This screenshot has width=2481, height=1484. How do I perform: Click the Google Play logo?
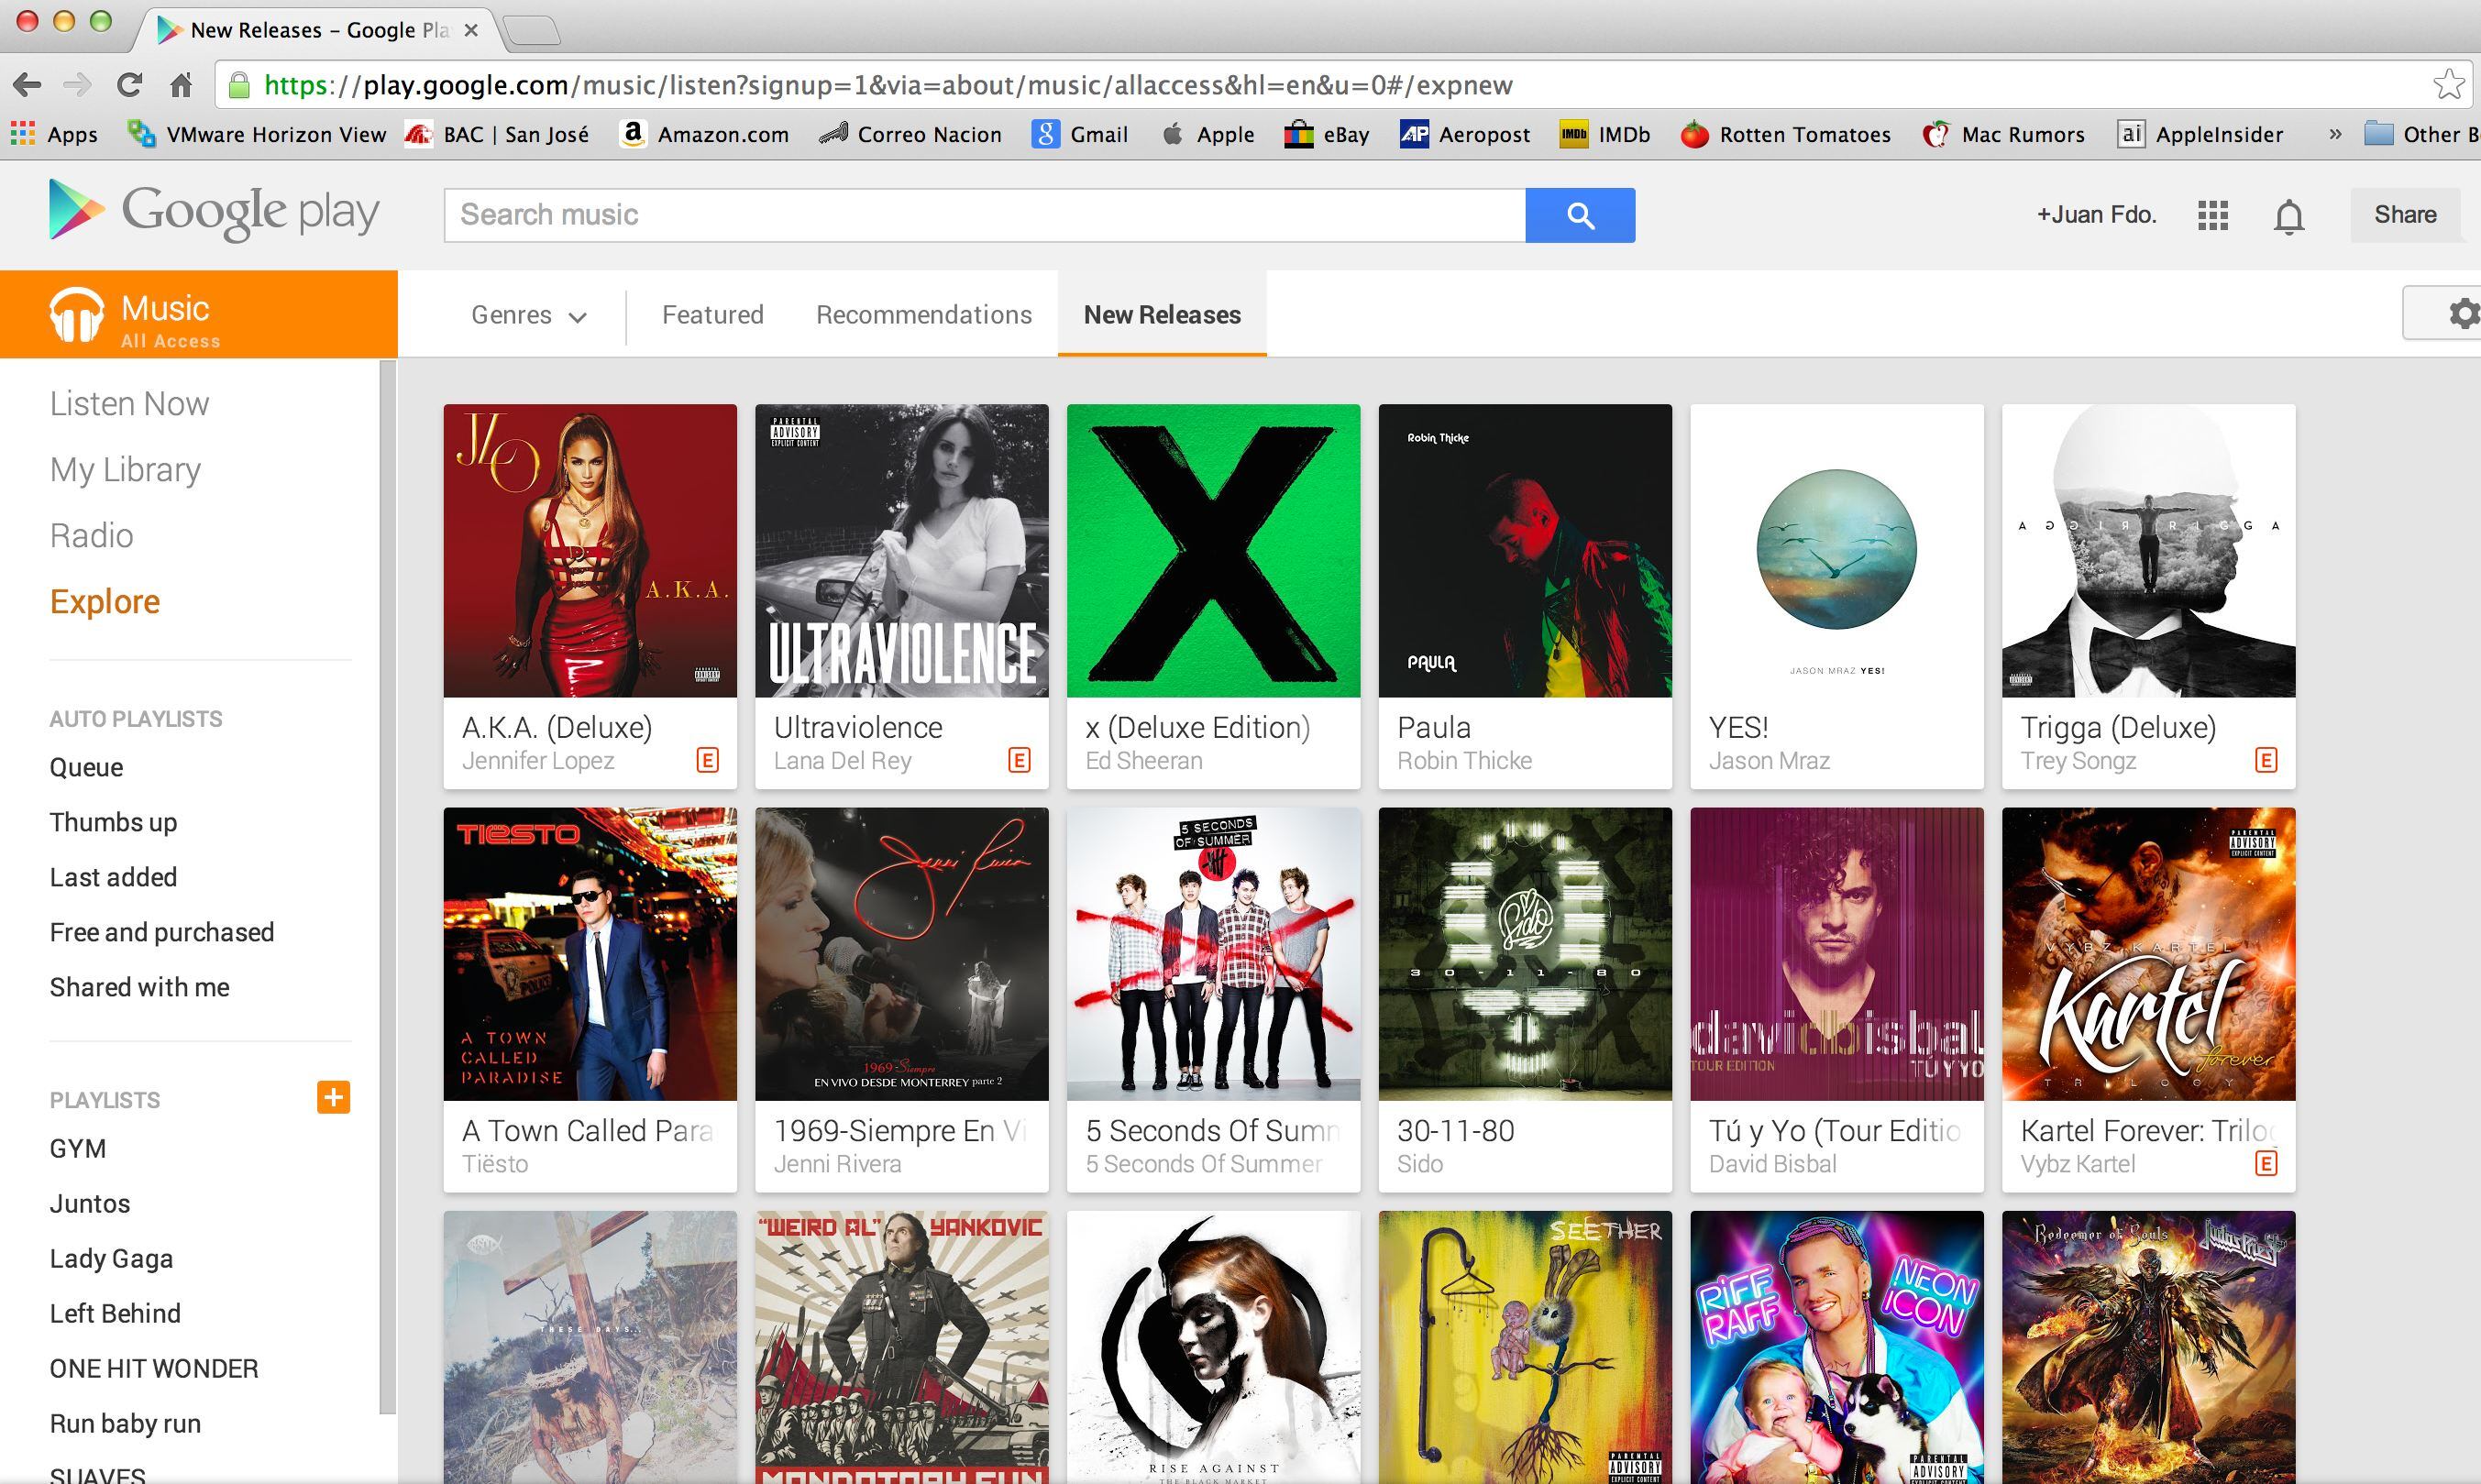214,212
